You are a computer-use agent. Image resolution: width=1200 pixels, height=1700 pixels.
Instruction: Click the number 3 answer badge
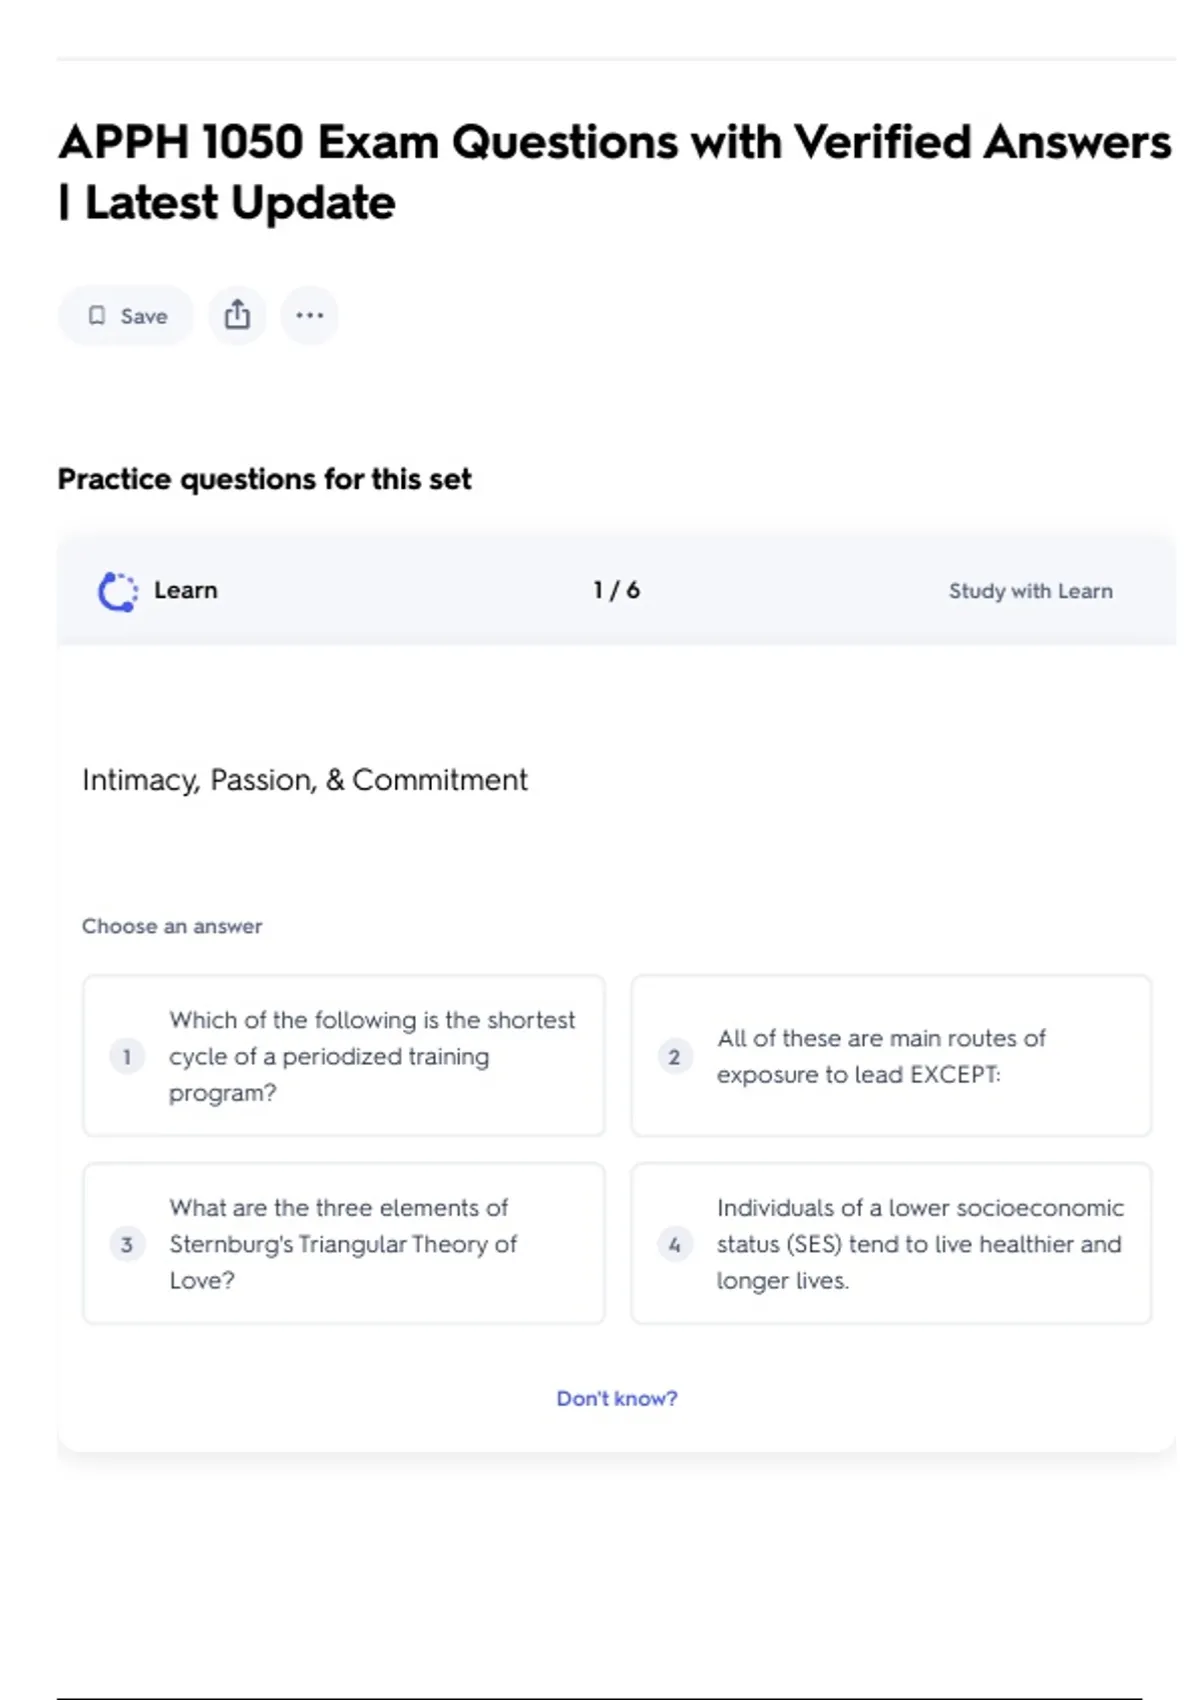(127, 1245)
